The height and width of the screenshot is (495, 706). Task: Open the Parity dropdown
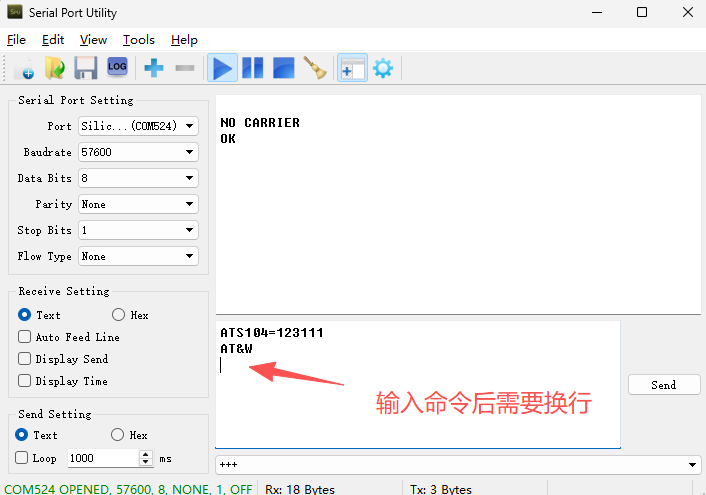(x=138, y=204)
